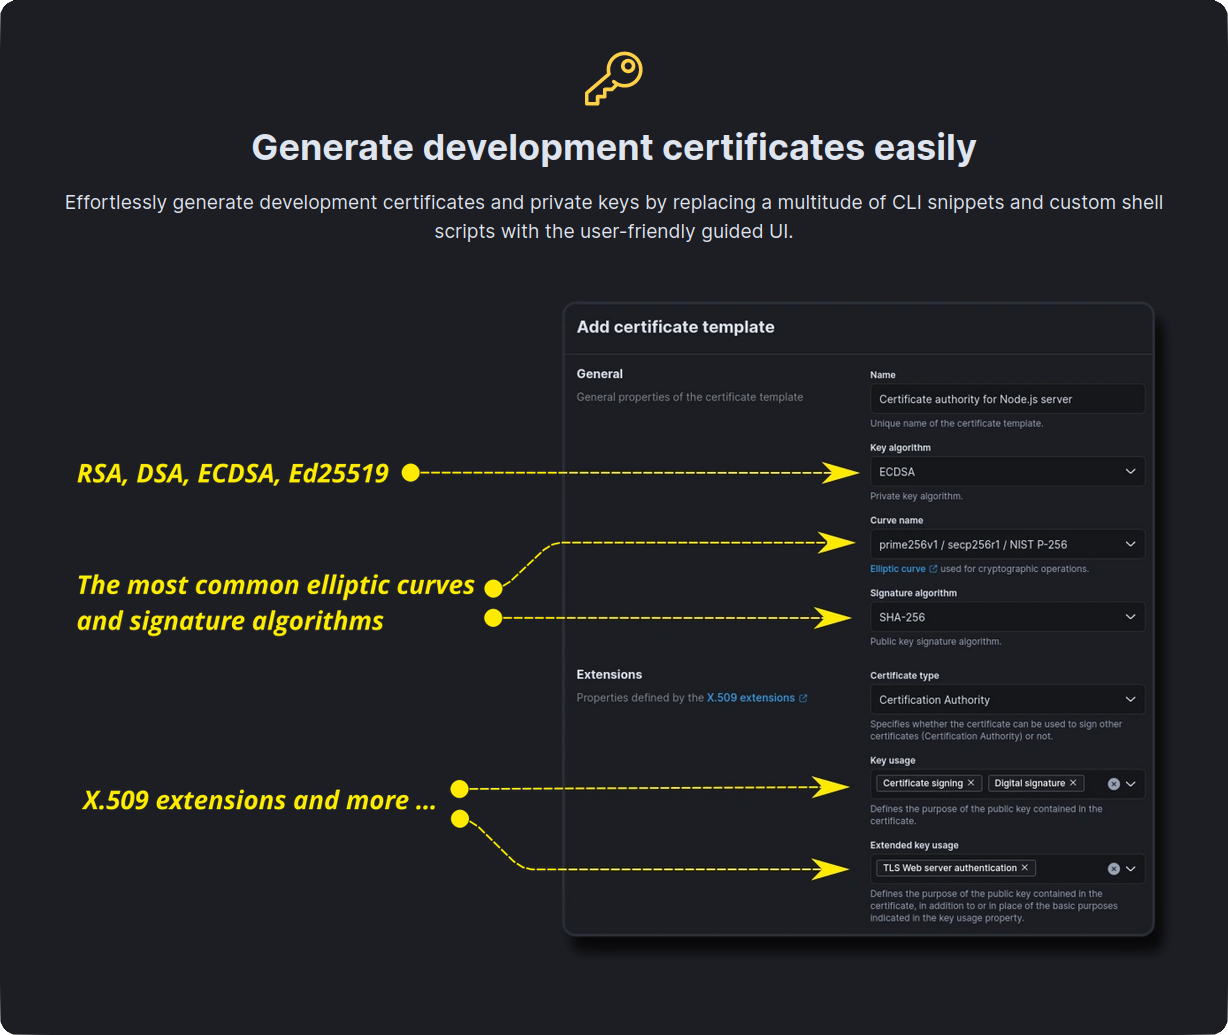Screen dimensions: 1228x1035
Task: Select the Digital signature tag chip
Action: [1030, 783]
